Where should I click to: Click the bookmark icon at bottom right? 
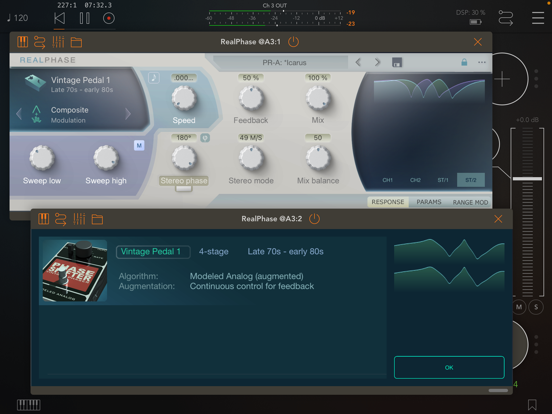[532, 405]
